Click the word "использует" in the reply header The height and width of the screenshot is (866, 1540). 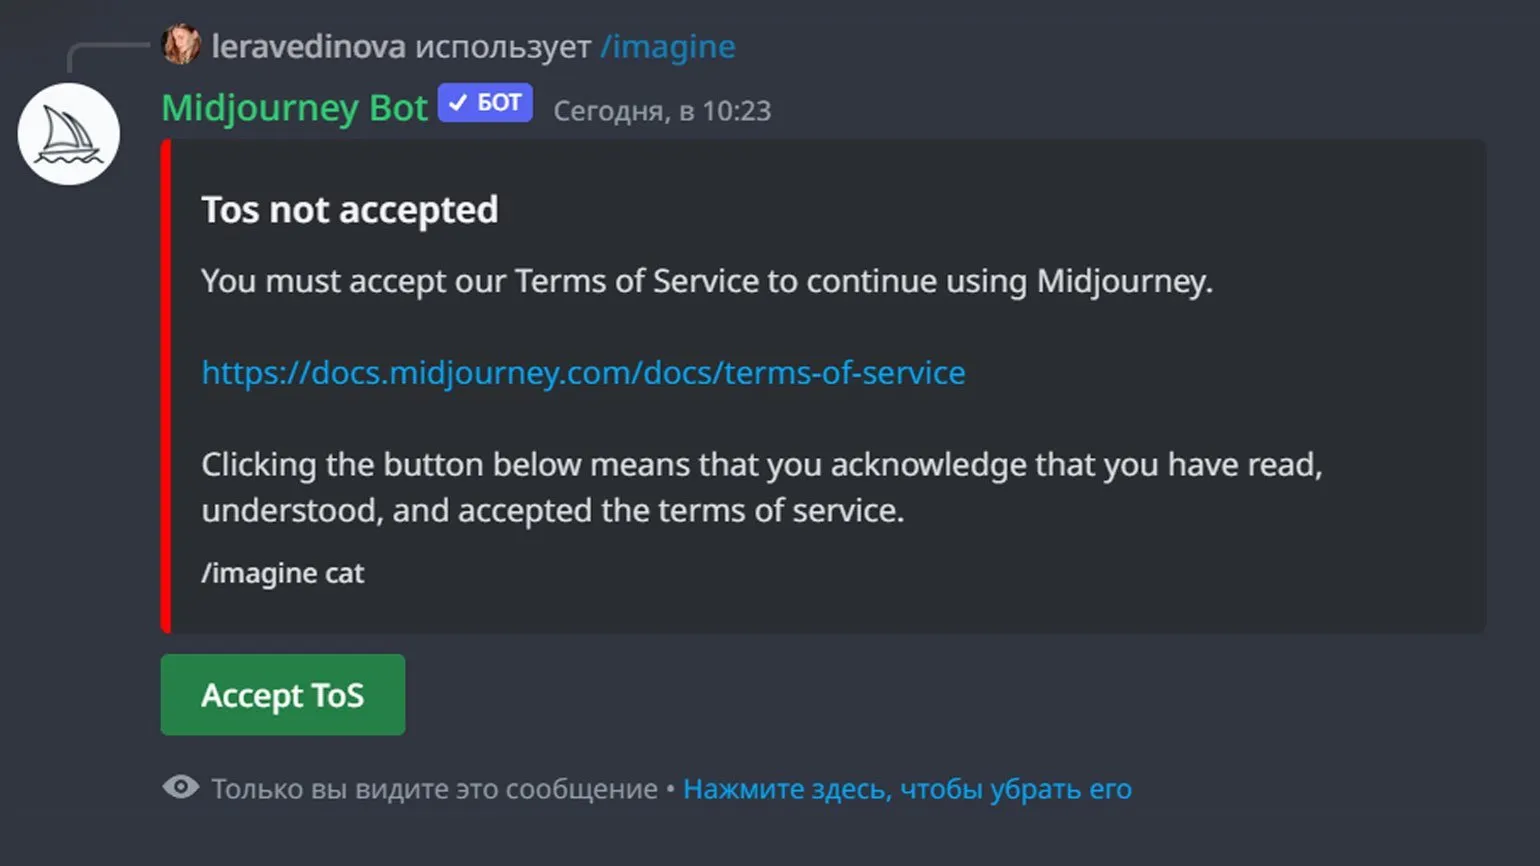click(x=502, y=47)
